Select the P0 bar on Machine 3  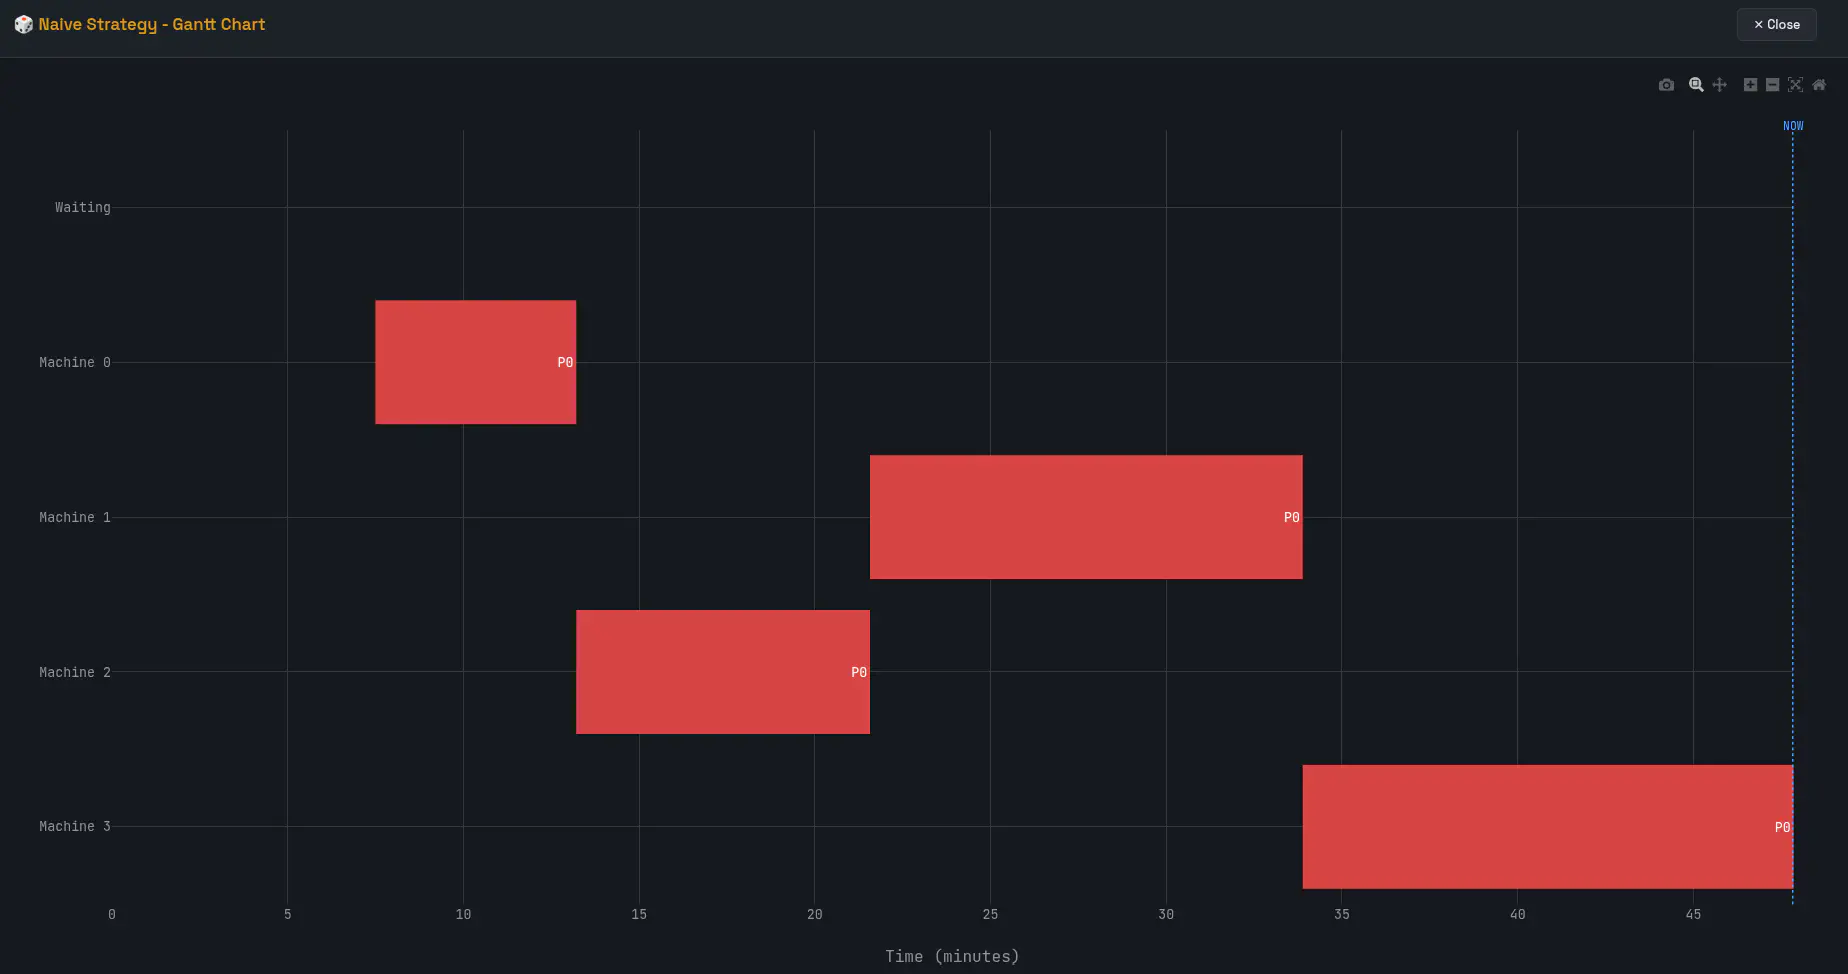click(x=1547, y=827)
